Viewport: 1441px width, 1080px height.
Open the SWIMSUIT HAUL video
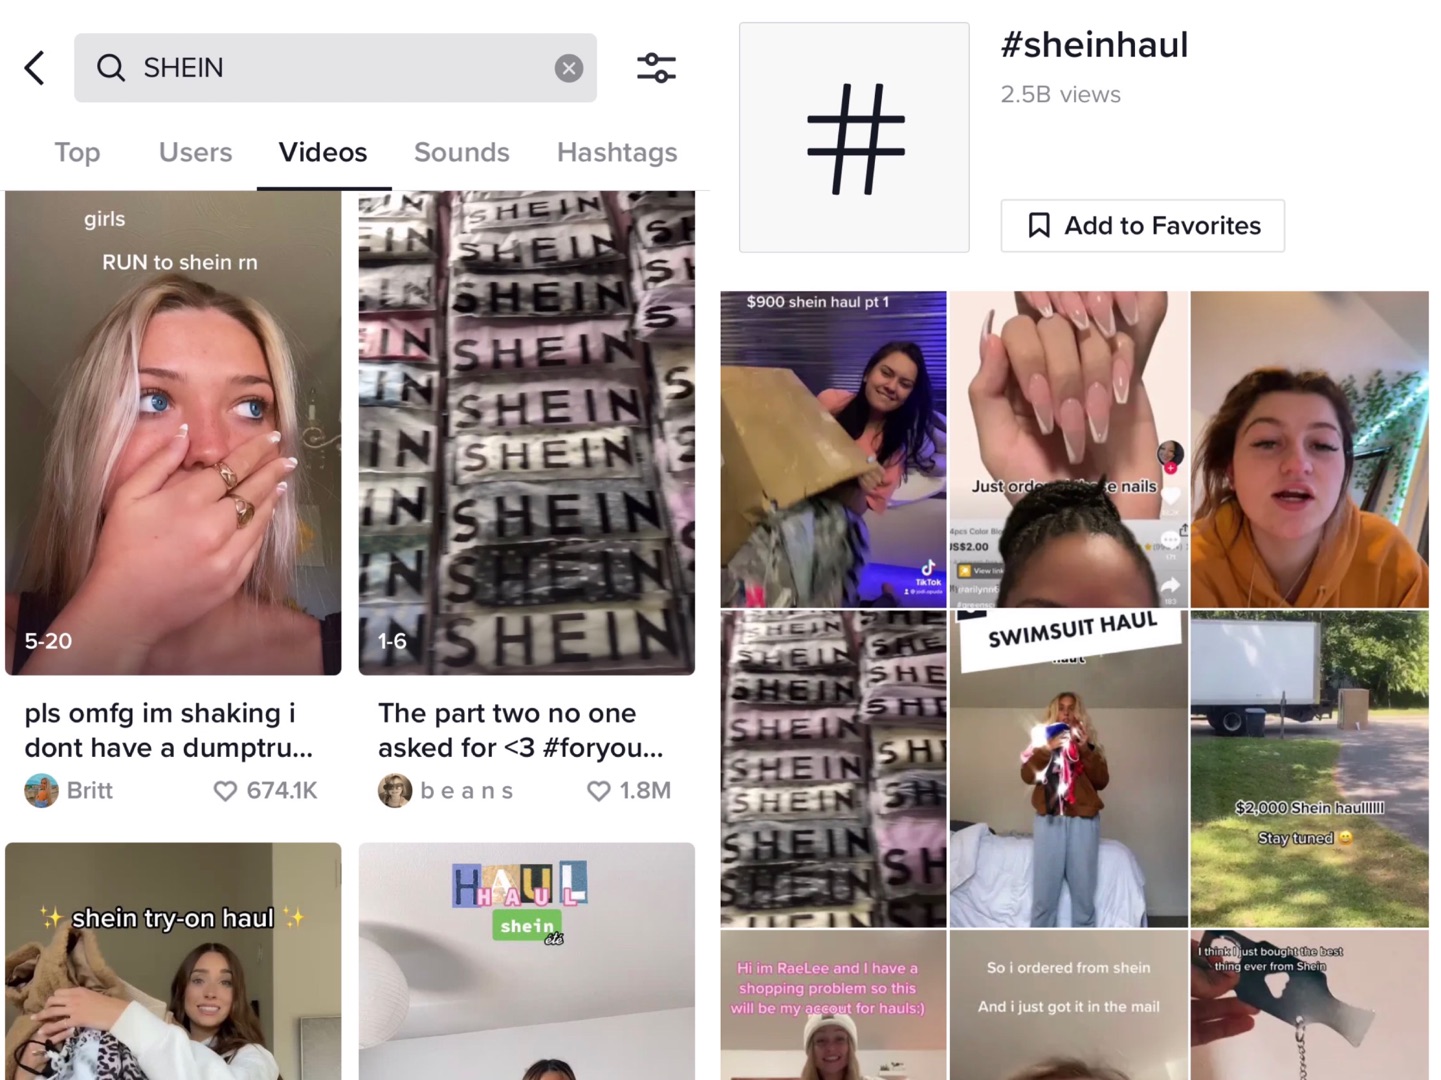(x=1068, y=769)
